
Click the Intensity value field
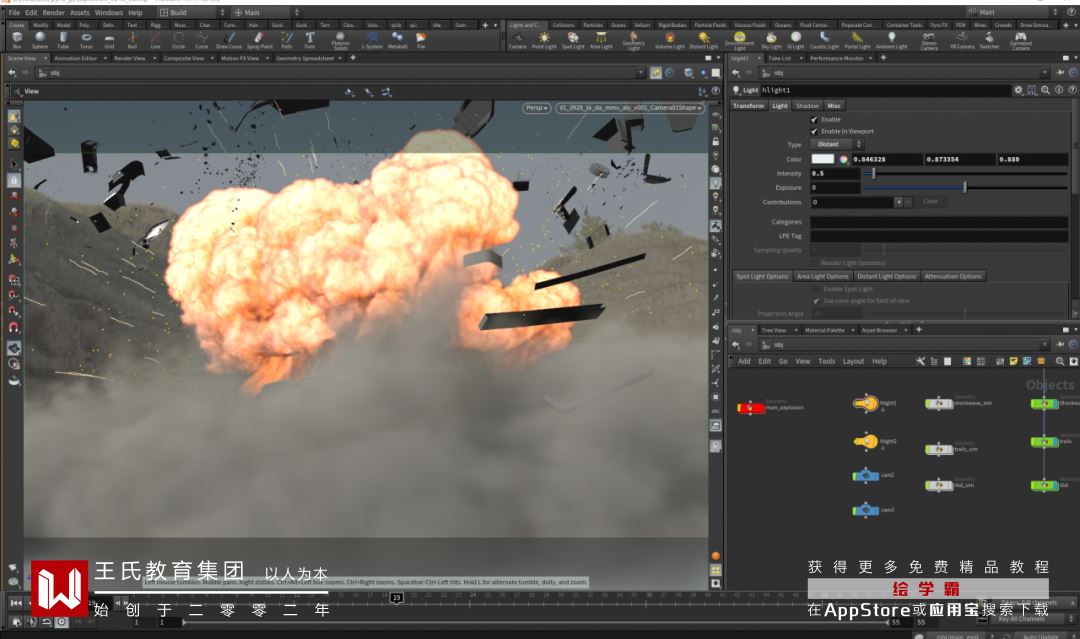[835, 174]
